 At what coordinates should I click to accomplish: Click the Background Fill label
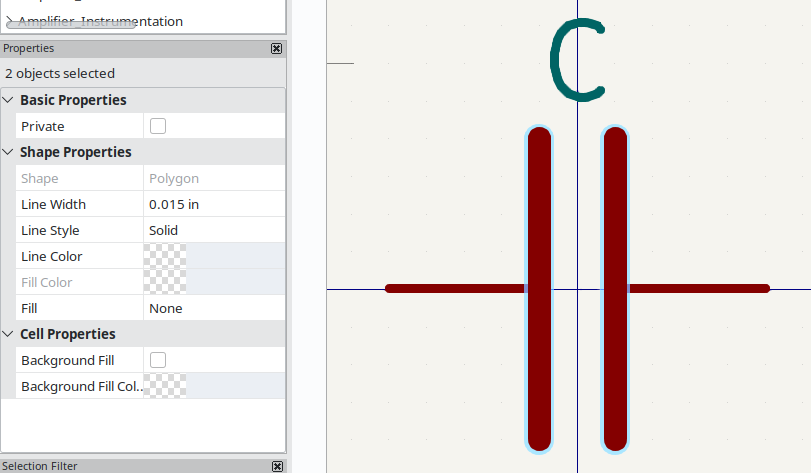click(68, 360)
